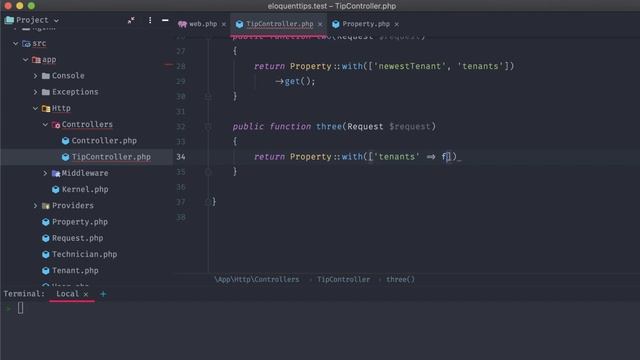640x360 pixels.
Task: Place cursor on 'tenants' string line 34
Action: (x=397, y=157)
